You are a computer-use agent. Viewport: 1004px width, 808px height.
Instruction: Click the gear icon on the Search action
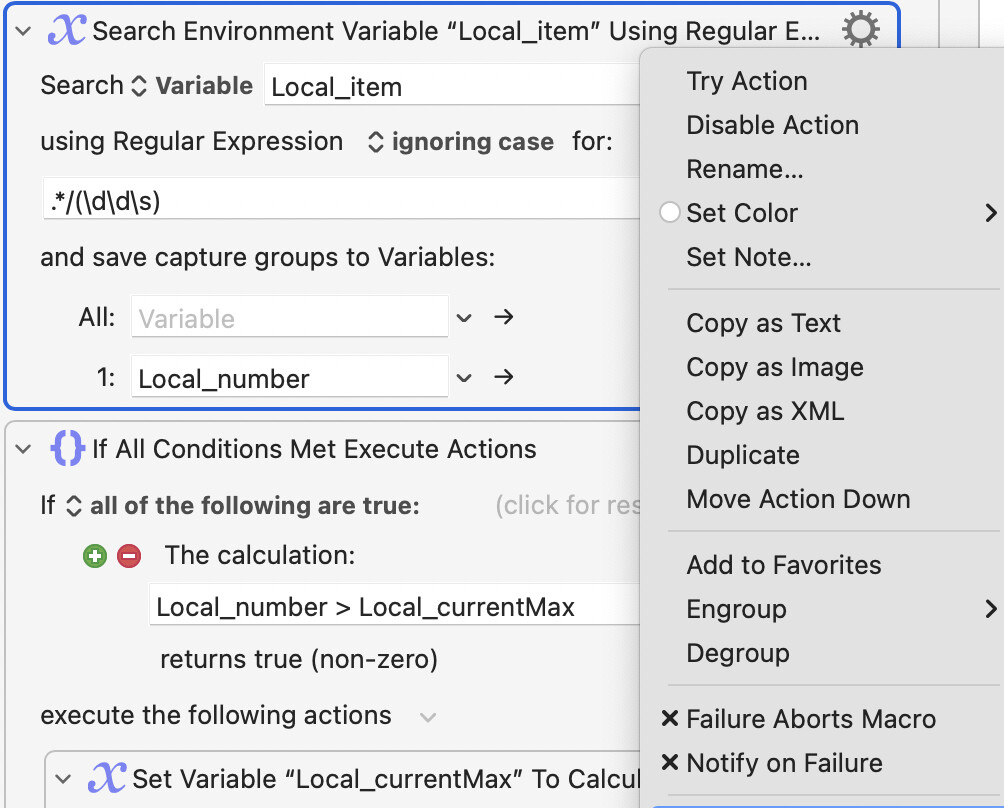pyautogui.click(x=860, y=30)
